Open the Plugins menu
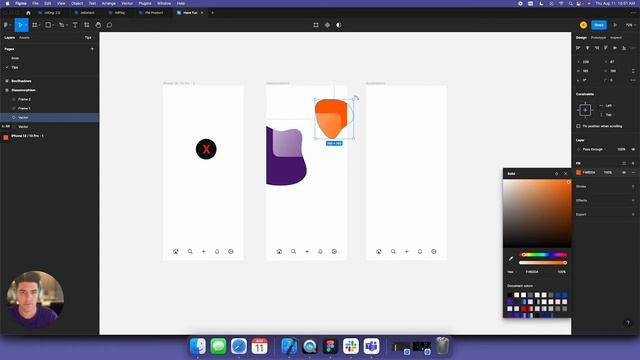The width and height of the screenshot is (640, 360). point(145,3)
